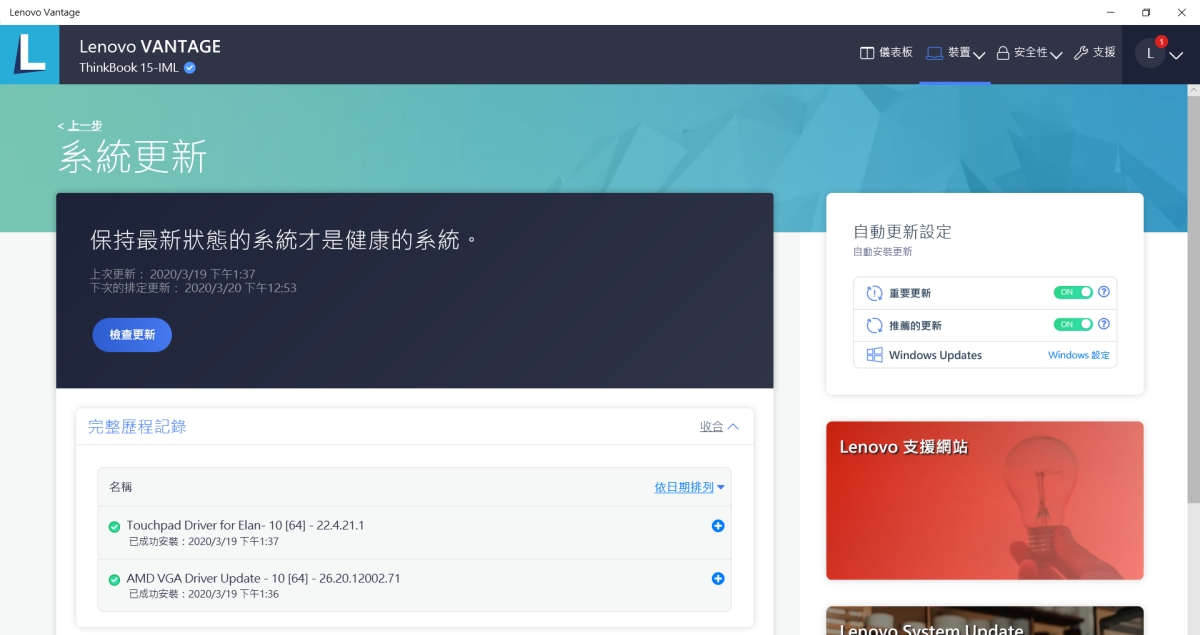Screen dimensions: 1200x635
Task: Maximize or restore the Lenovo Vantage window
Action: pos(1146,12)
